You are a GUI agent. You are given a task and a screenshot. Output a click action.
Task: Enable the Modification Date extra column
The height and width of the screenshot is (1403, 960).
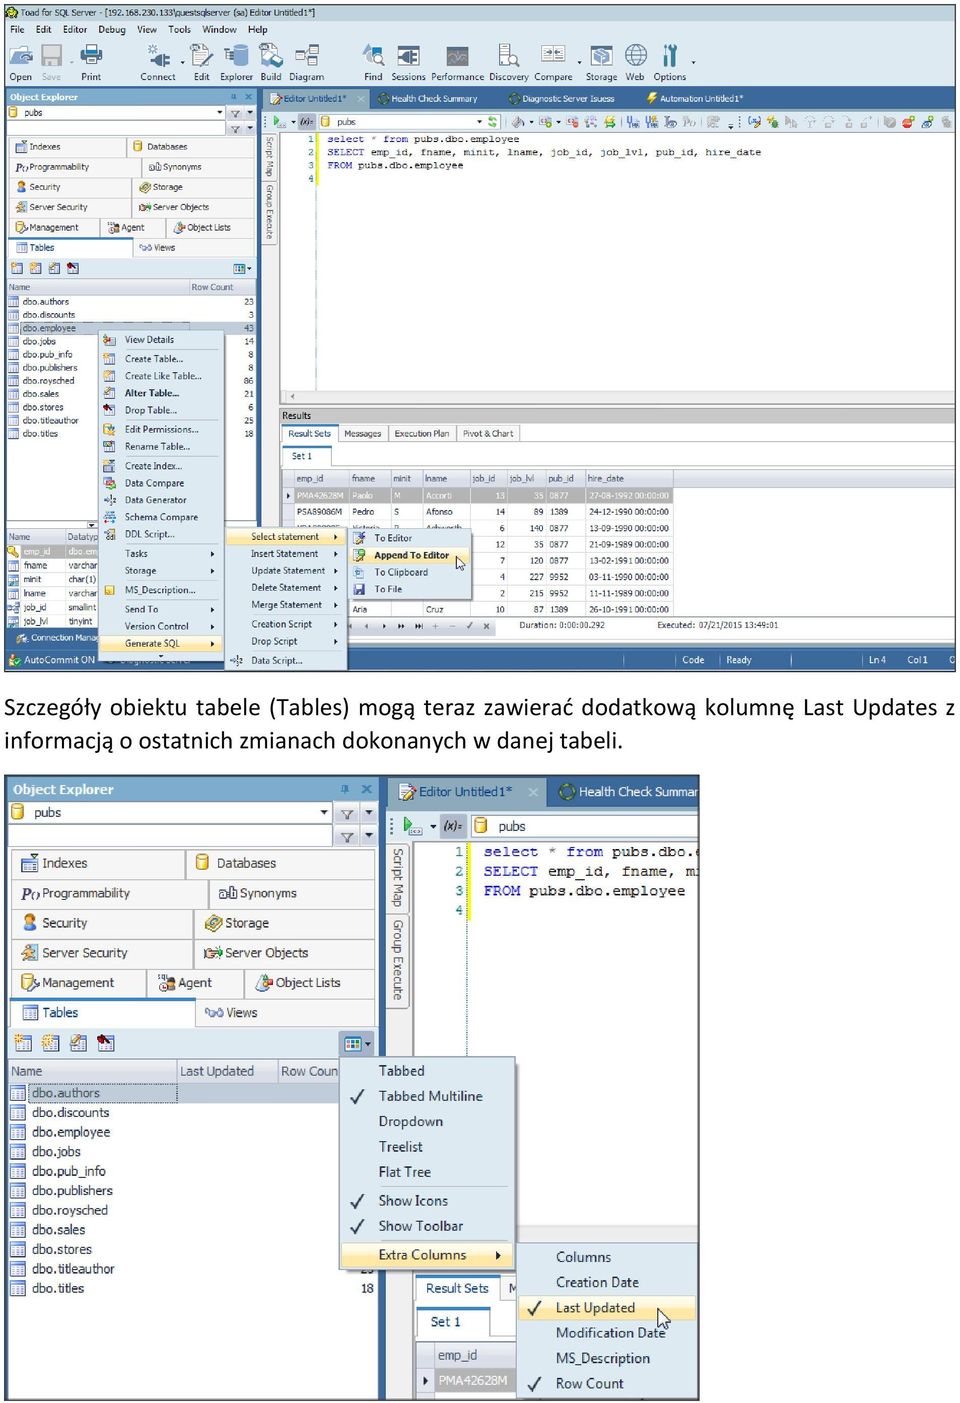coord(608,1333)
